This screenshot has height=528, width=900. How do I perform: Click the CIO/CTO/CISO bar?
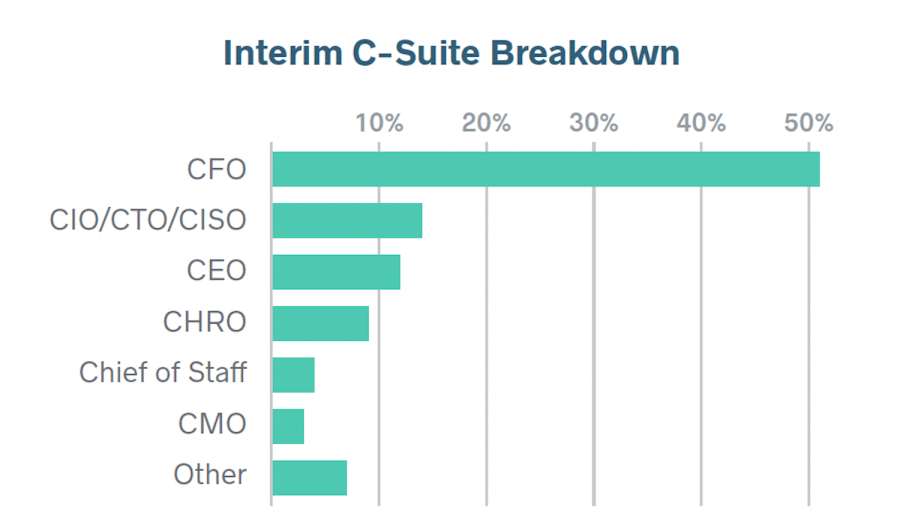[346, 220]
